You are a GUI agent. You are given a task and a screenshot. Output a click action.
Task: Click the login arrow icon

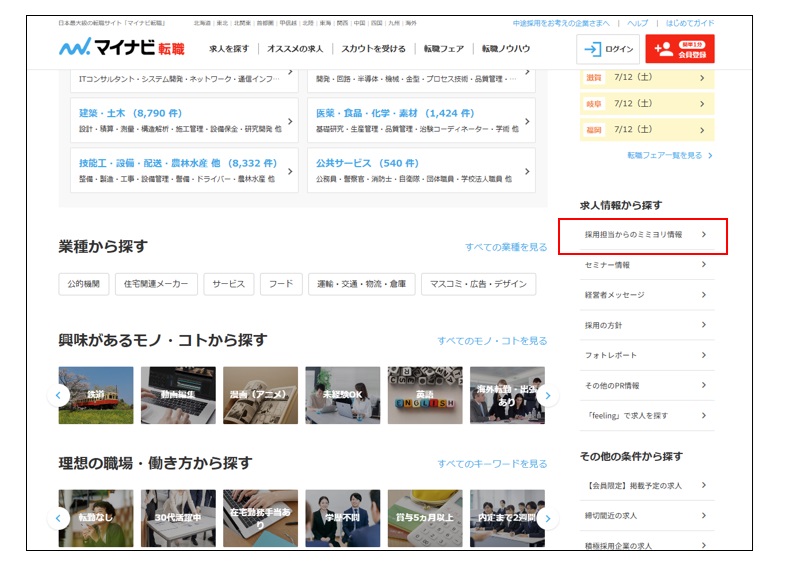593,49
